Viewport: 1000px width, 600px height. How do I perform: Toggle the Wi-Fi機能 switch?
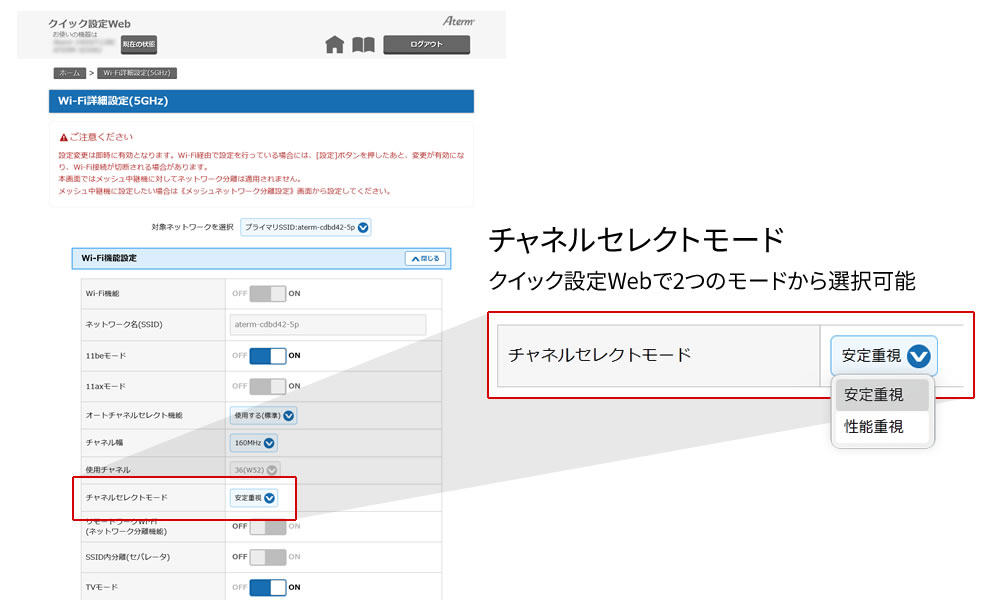tap(267, 293)
